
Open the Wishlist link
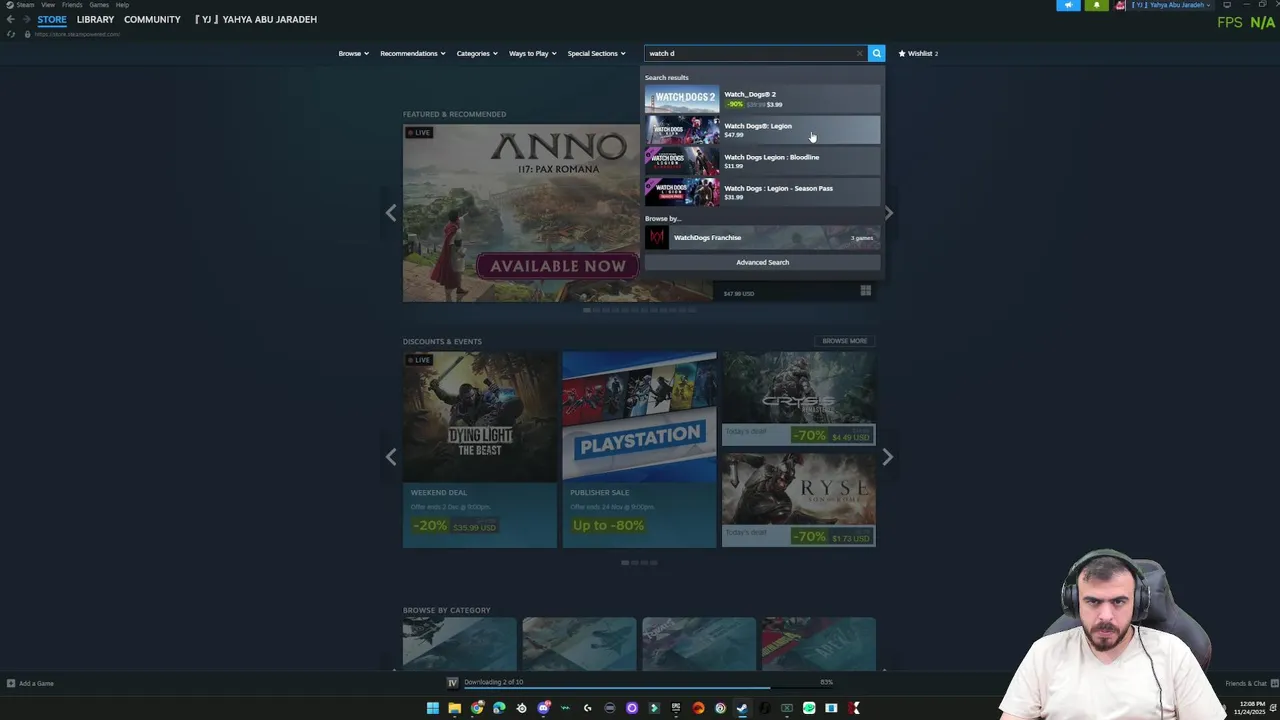tap(918, 53)
